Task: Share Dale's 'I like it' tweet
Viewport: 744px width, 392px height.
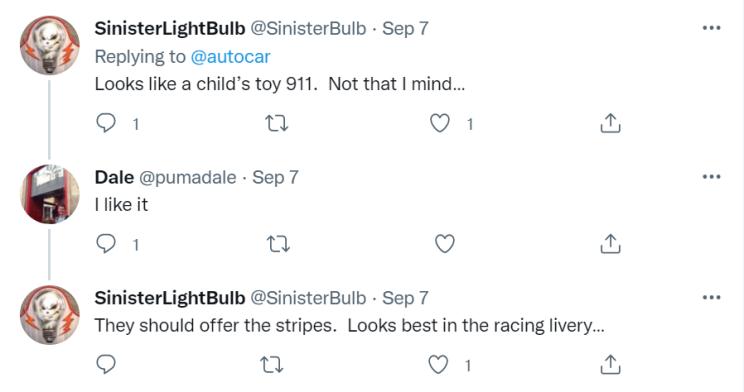Action: click(x=610, y=243)
